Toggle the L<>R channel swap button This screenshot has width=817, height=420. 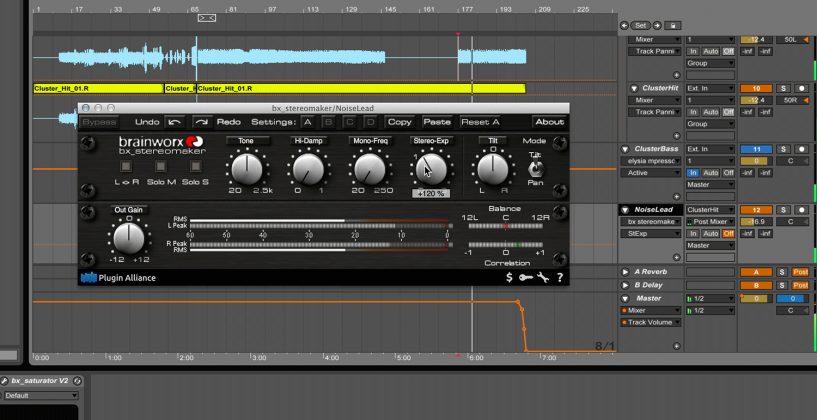[x=126, y=166]
